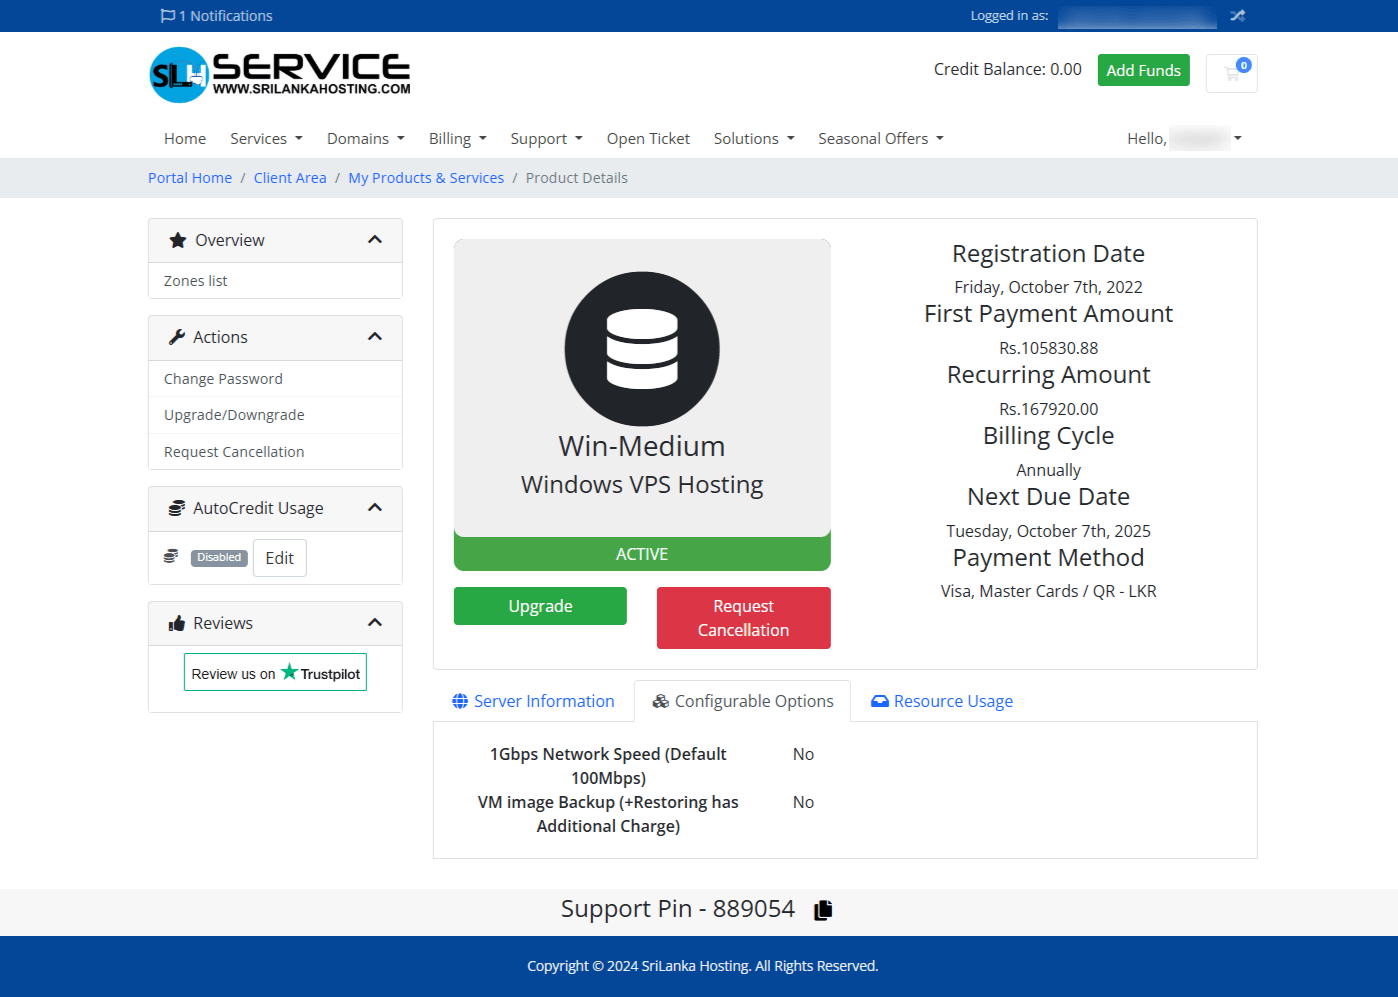
Task: Click the Product Details breadcrumb text
Action: coord(577,178)
